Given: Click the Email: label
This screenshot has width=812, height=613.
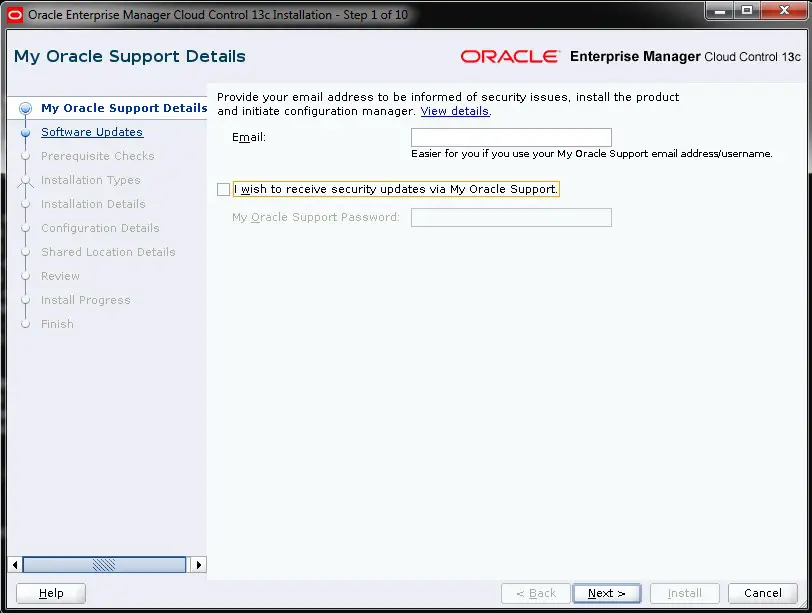Looking at the screenshot, I should 249,137.
